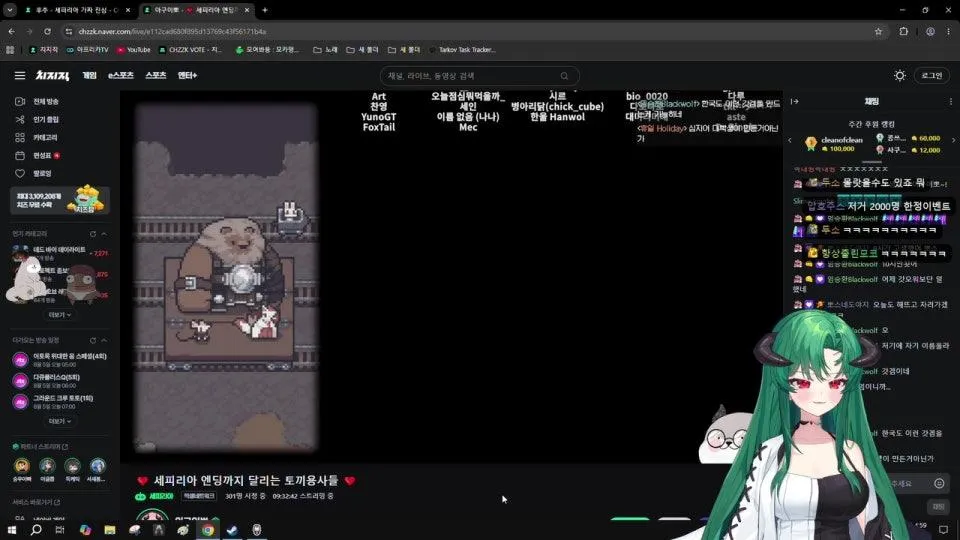The height and width of the screenshot is (540, 960).
Task: Open the hamburger menu beside Chzzk logo
Action: (20, 75)
